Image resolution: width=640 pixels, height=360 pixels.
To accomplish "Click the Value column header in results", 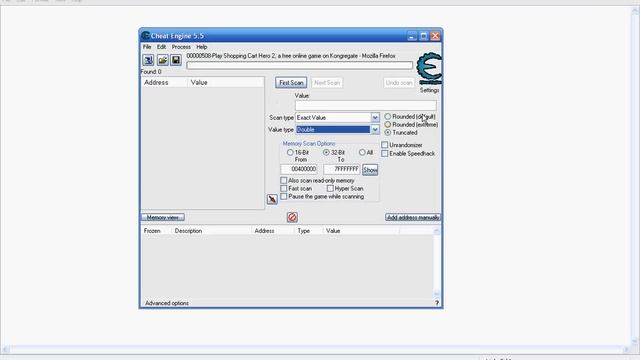I will (226, 82).
